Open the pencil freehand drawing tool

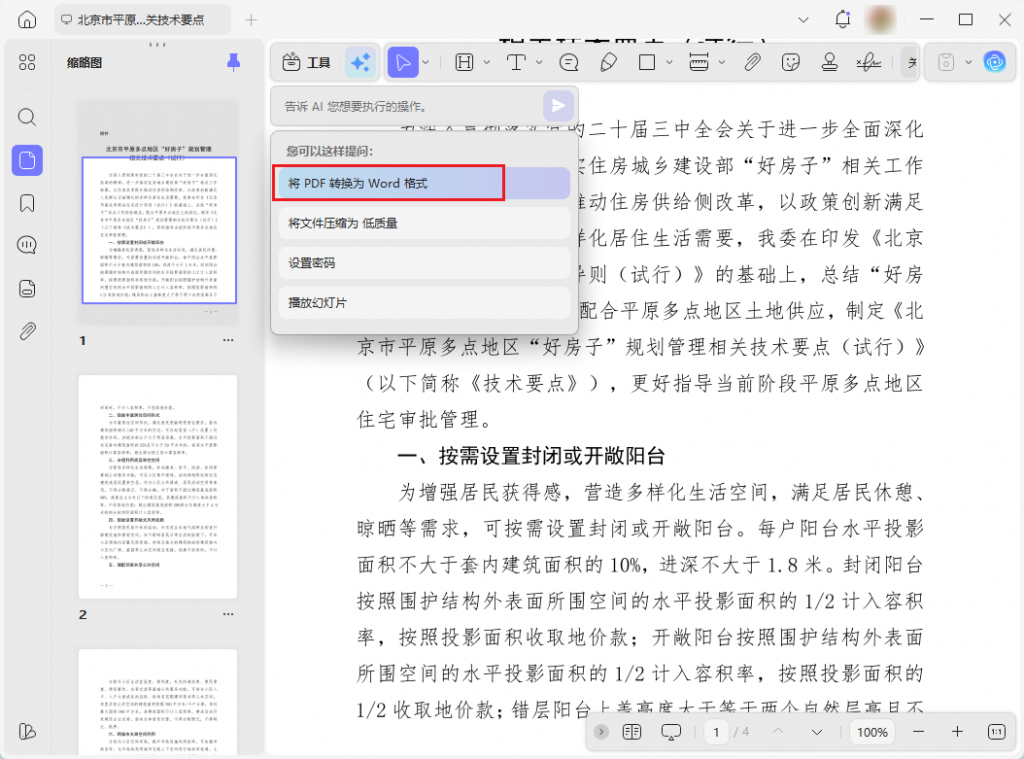click(609, 62)
